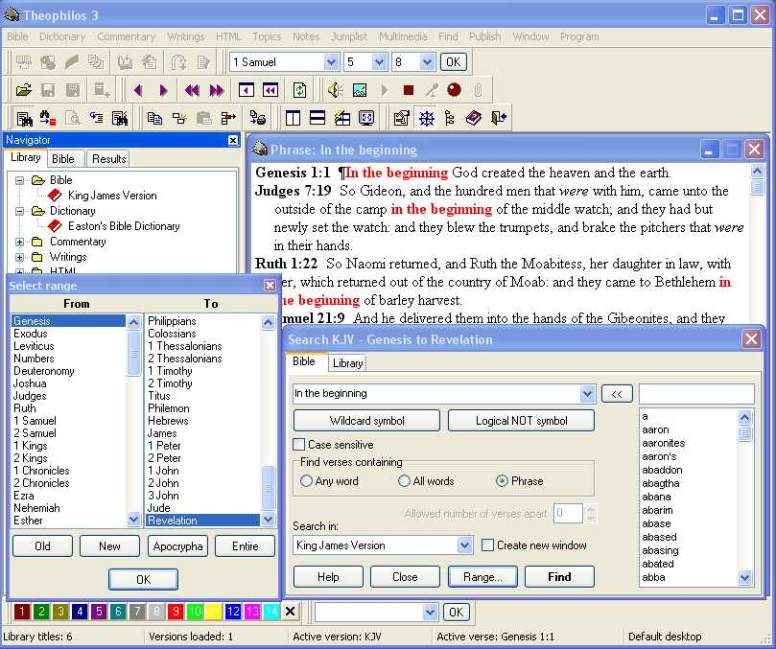Screen dimensions: 776x649
Task: Select the red color swatch 9
Action: pyautogui.click(x=175, y=612)
